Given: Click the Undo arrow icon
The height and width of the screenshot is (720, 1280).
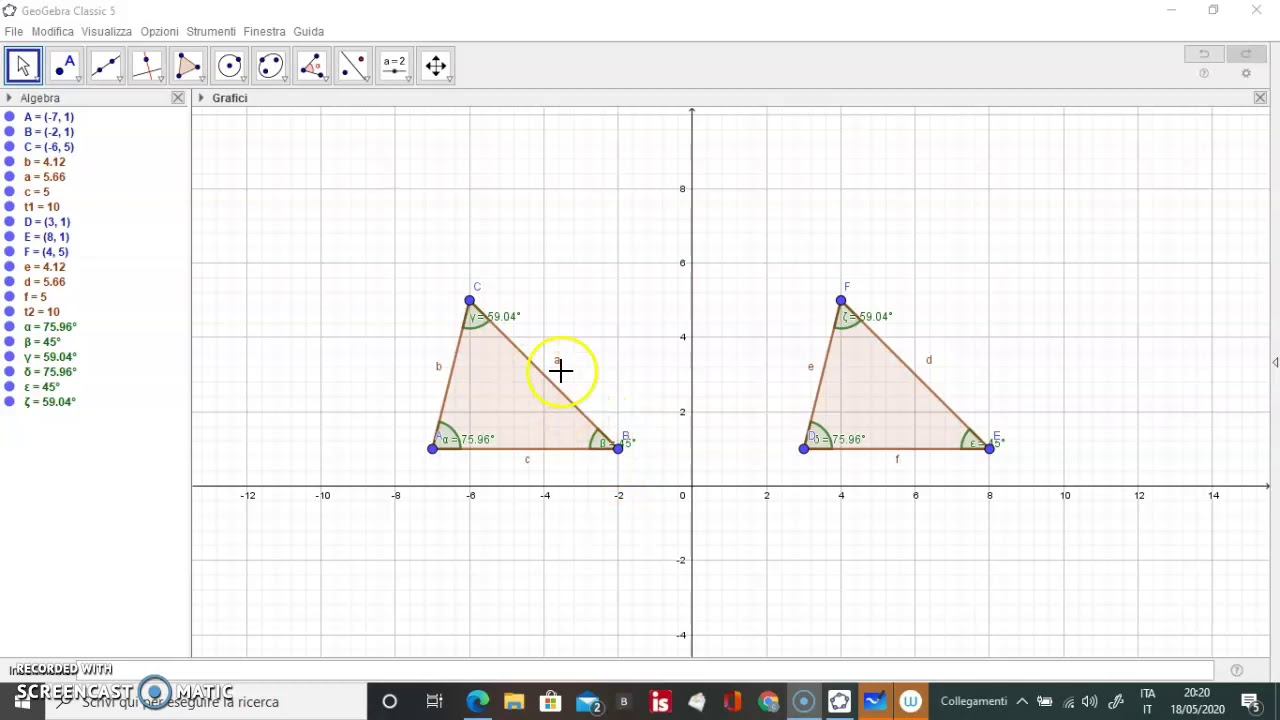Looking at the screenshot, I should tap(1204, 54).
